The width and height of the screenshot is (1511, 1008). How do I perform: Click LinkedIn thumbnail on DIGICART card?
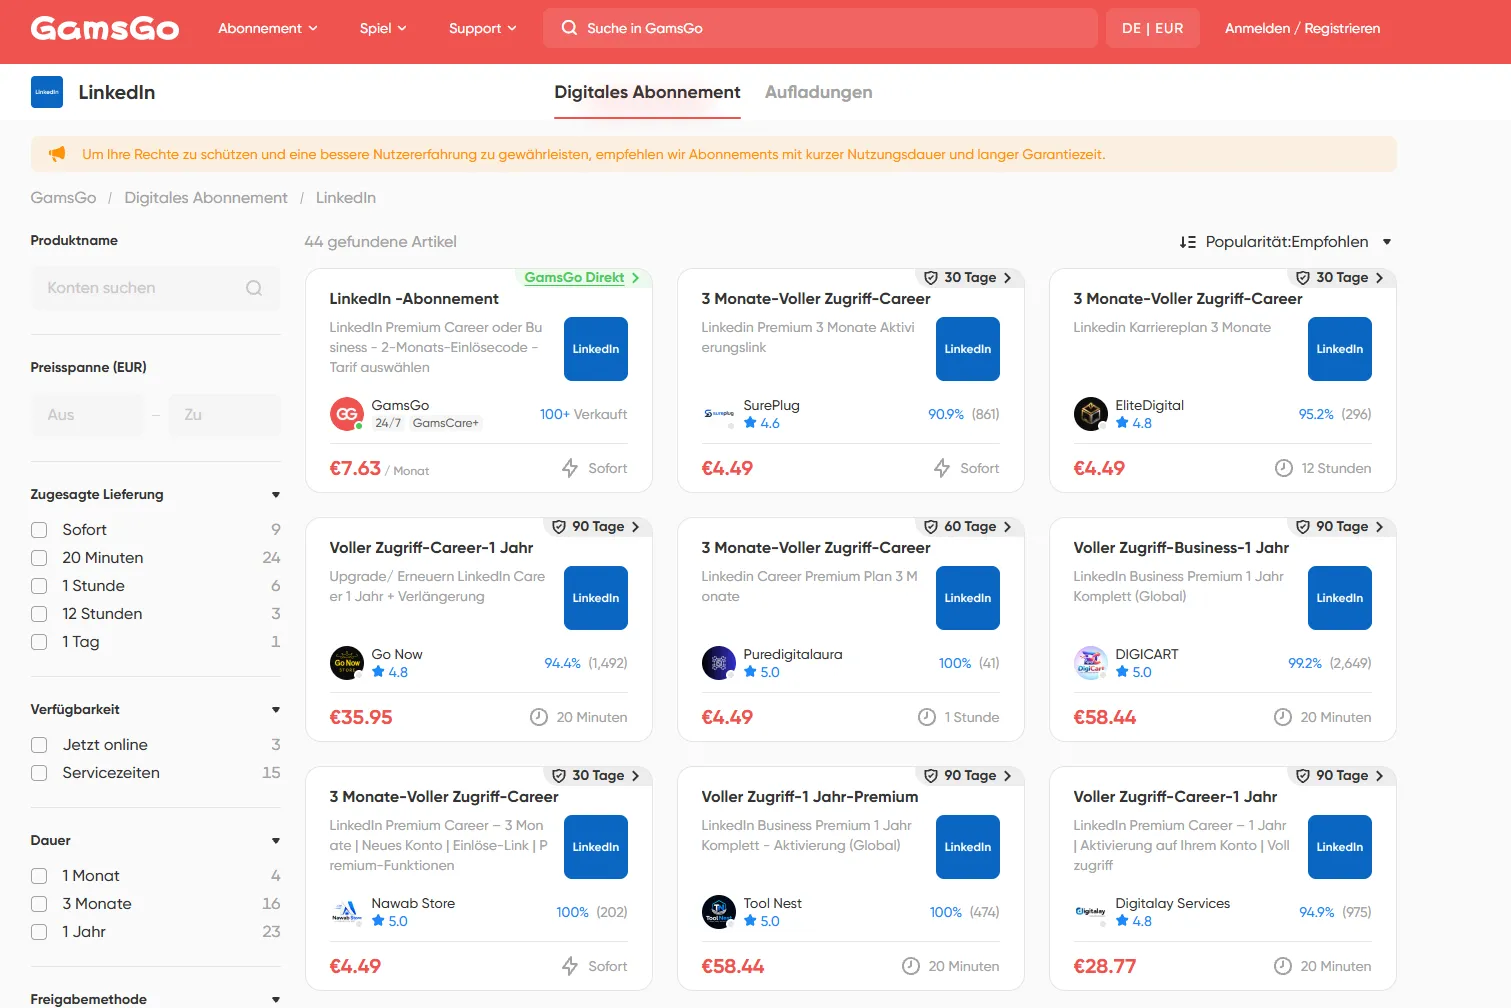pos(1340,598)
